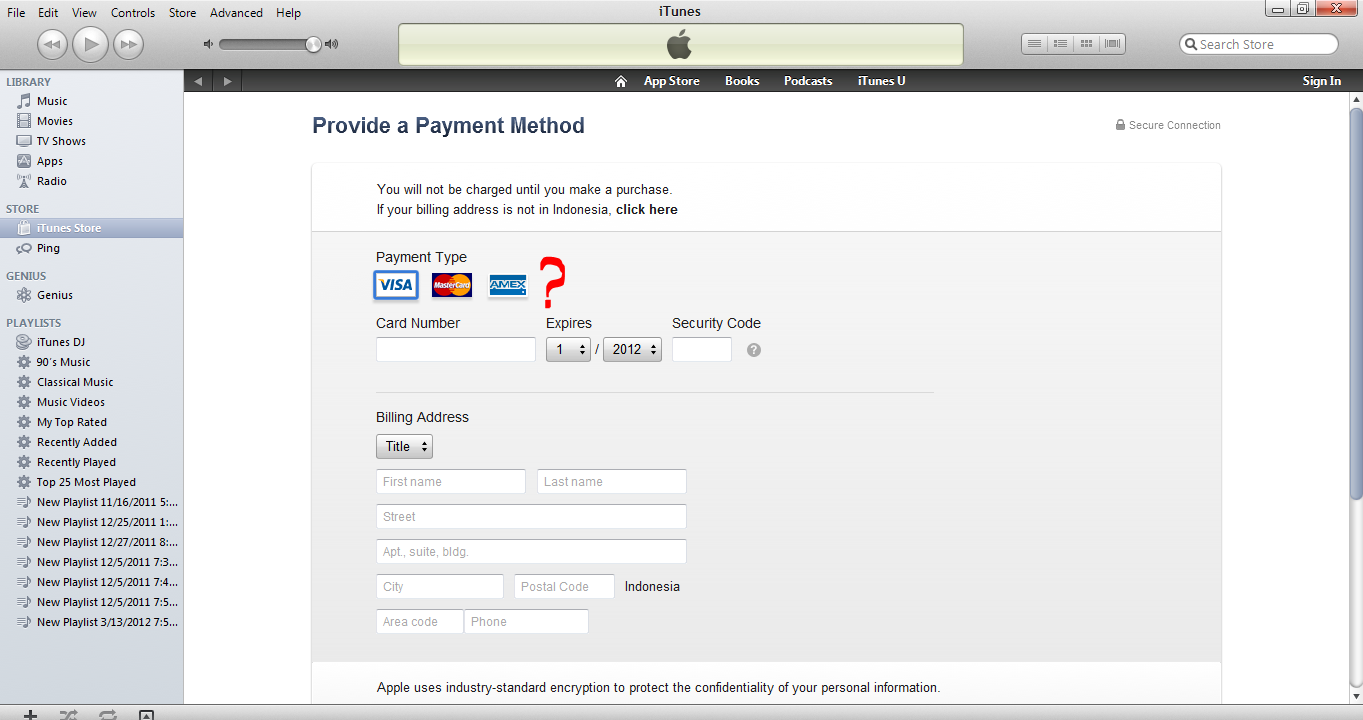Start playback with the Play button

[x=90, y=44]
